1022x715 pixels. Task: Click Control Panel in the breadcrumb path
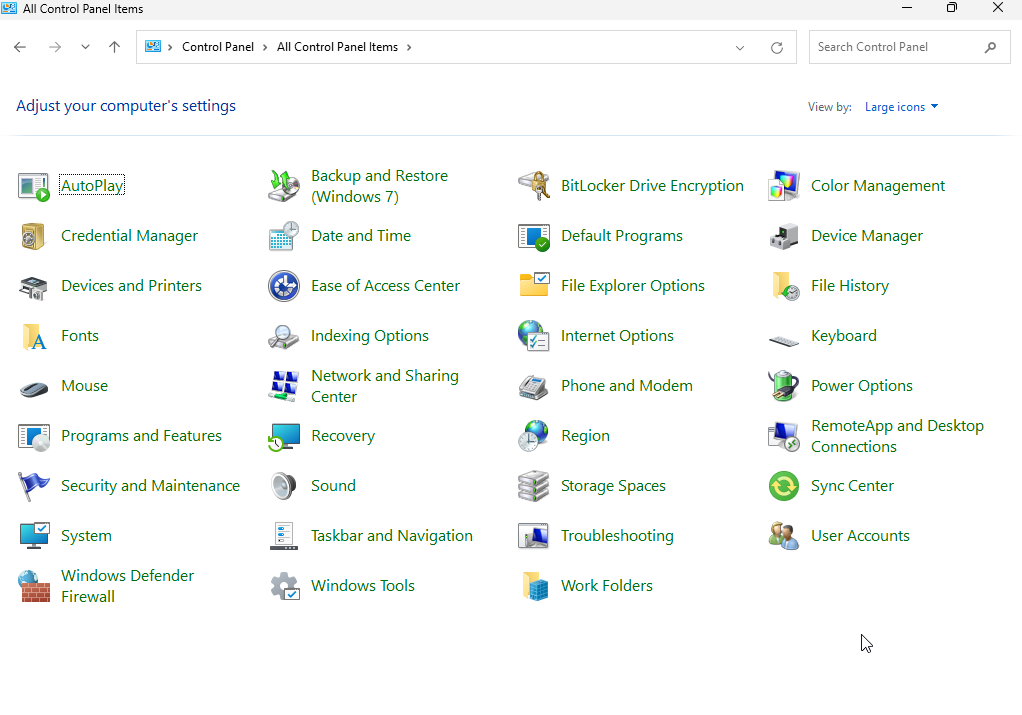217,47
